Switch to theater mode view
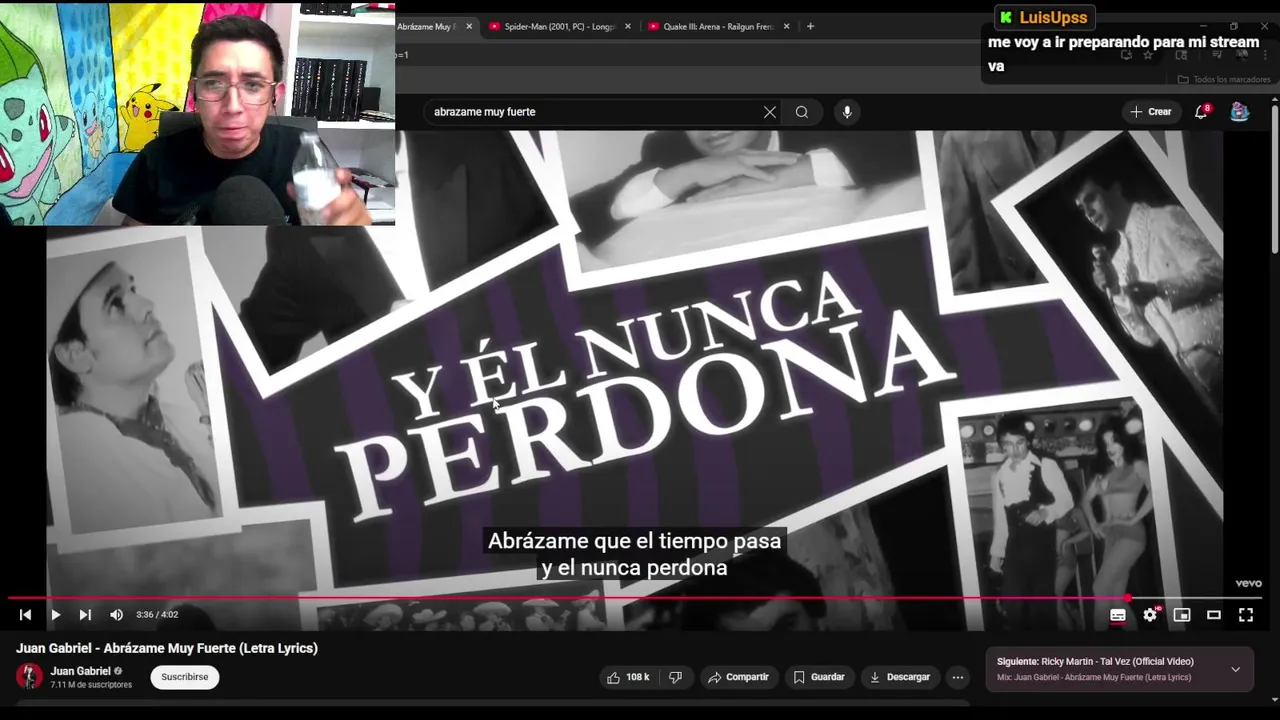 point(1214,615)
